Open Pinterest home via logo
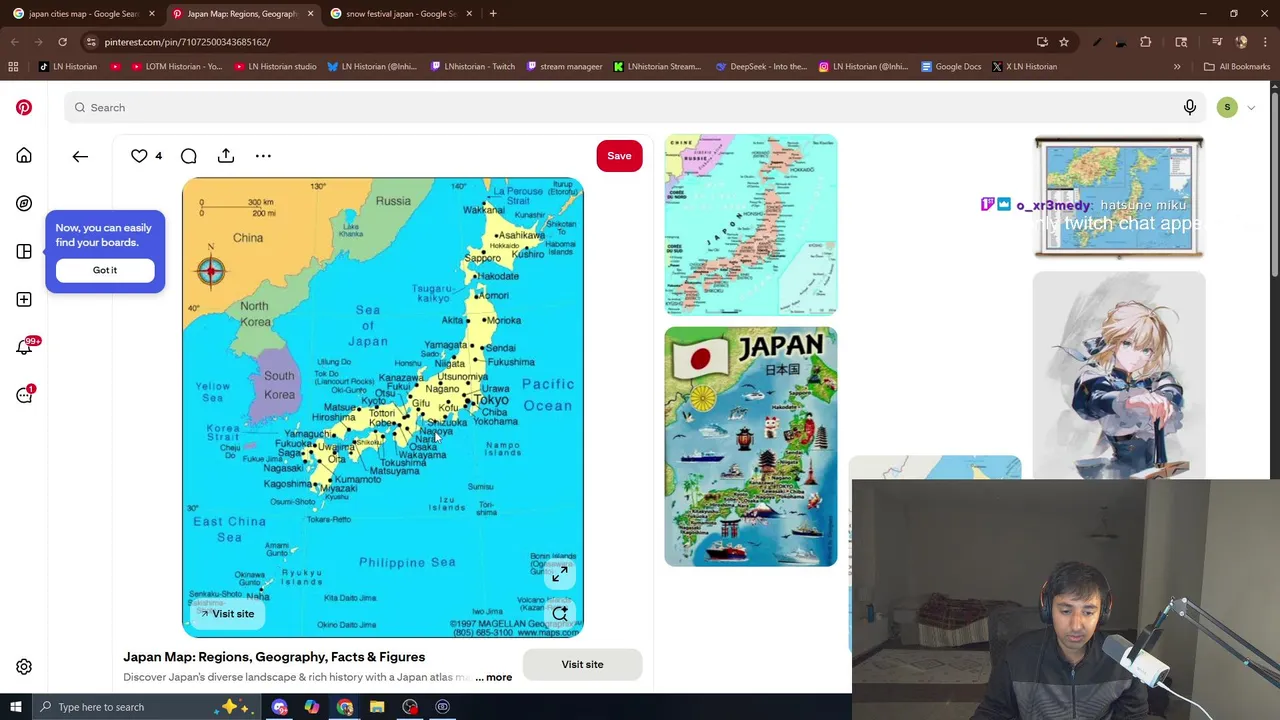This screenshot has height=720, width=1280. coord(24,108)
